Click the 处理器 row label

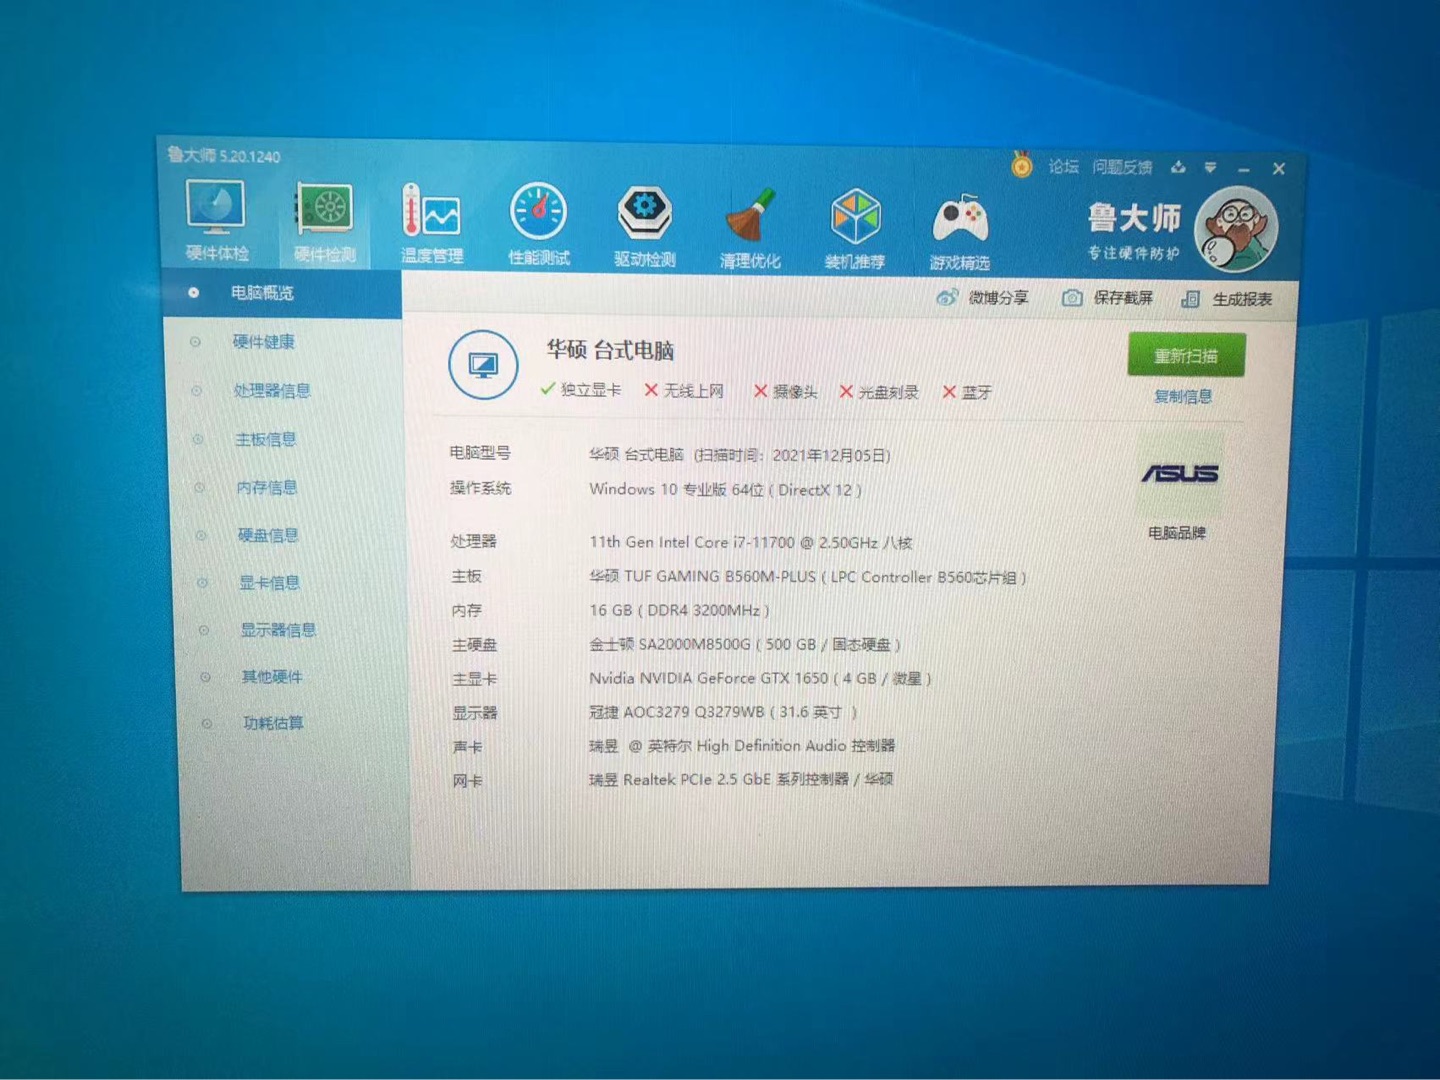(x=473, y=542)
